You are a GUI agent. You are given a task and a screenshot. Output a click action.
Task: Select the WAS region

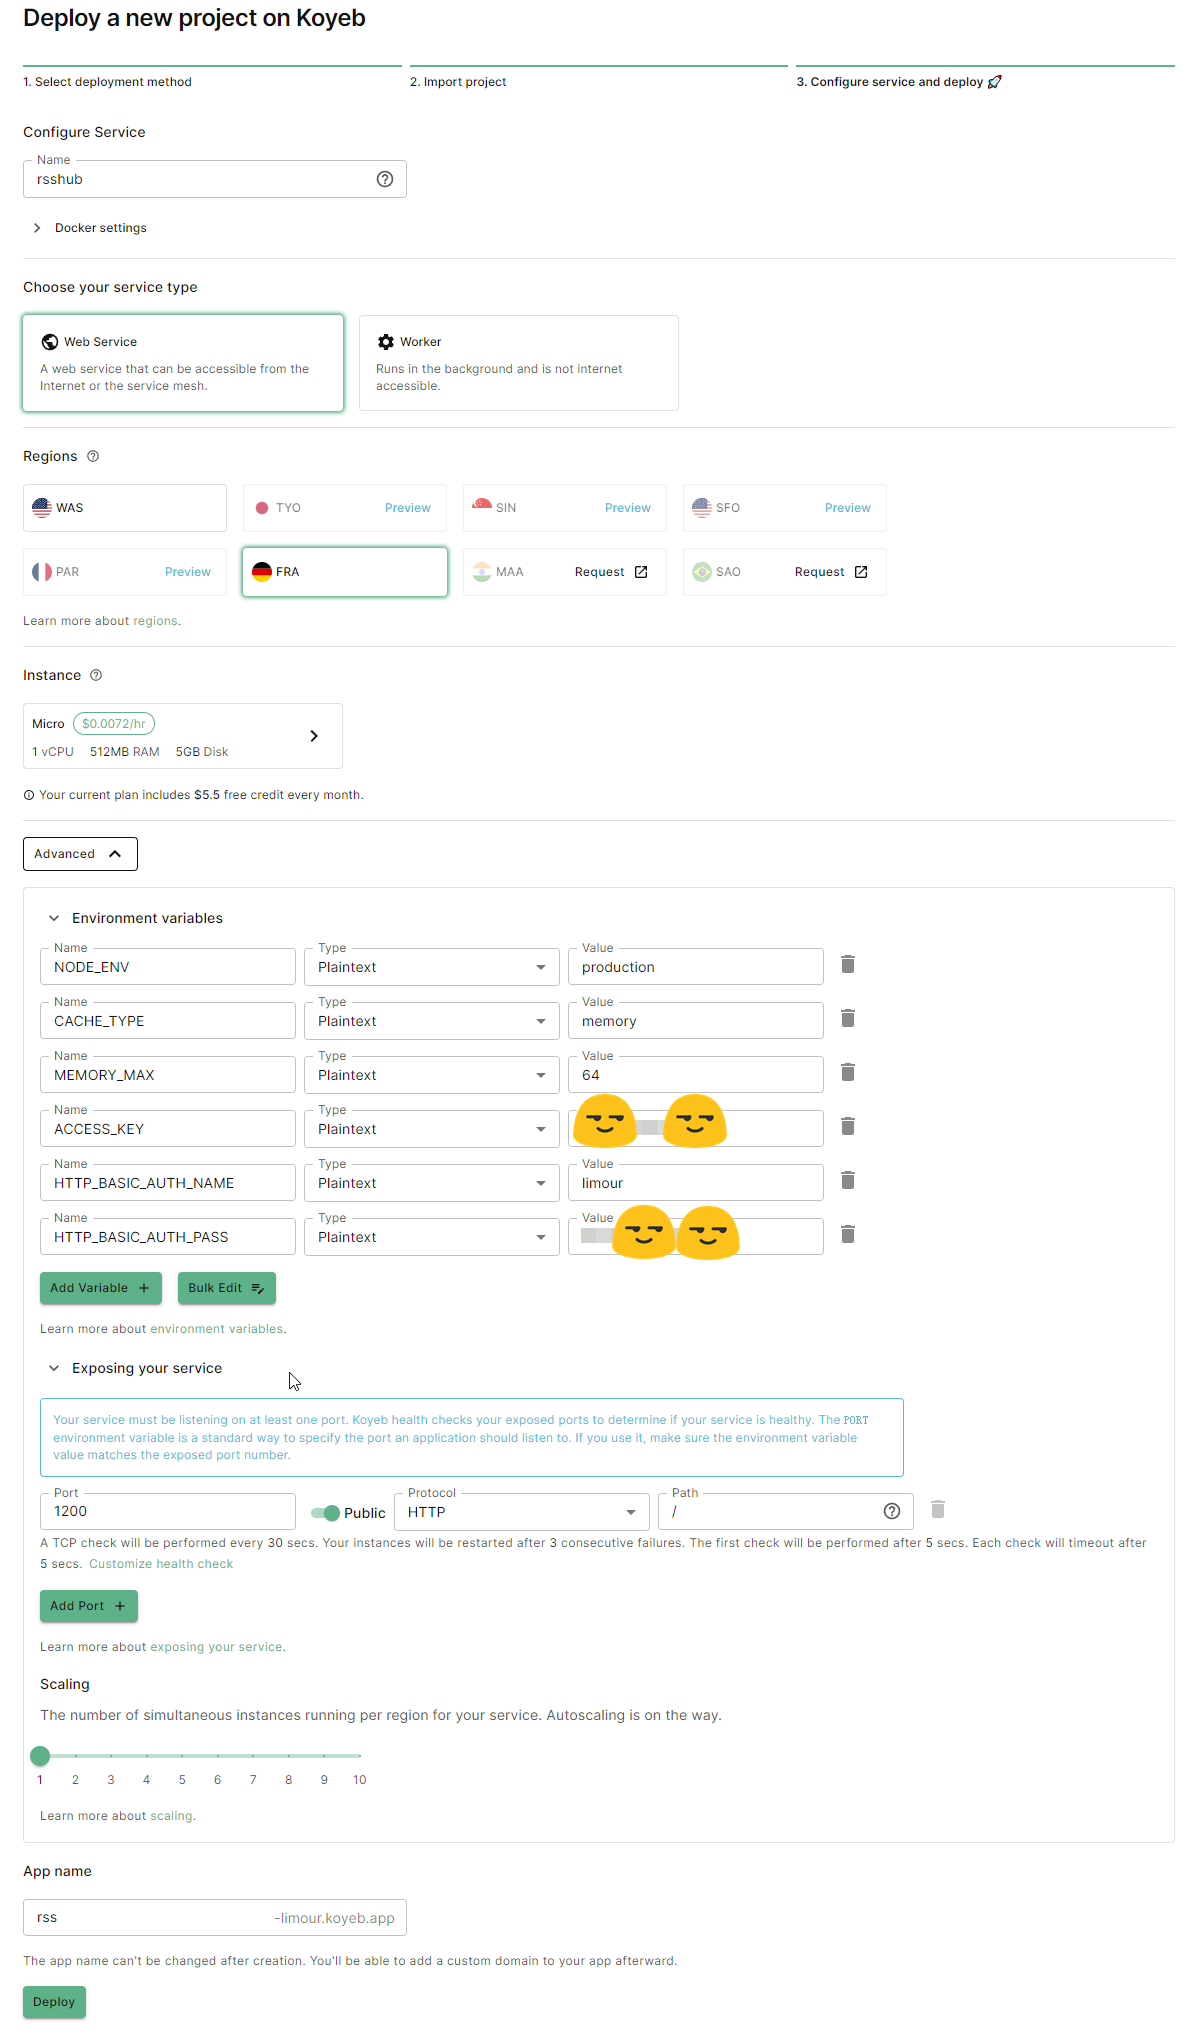coord(125,508)
